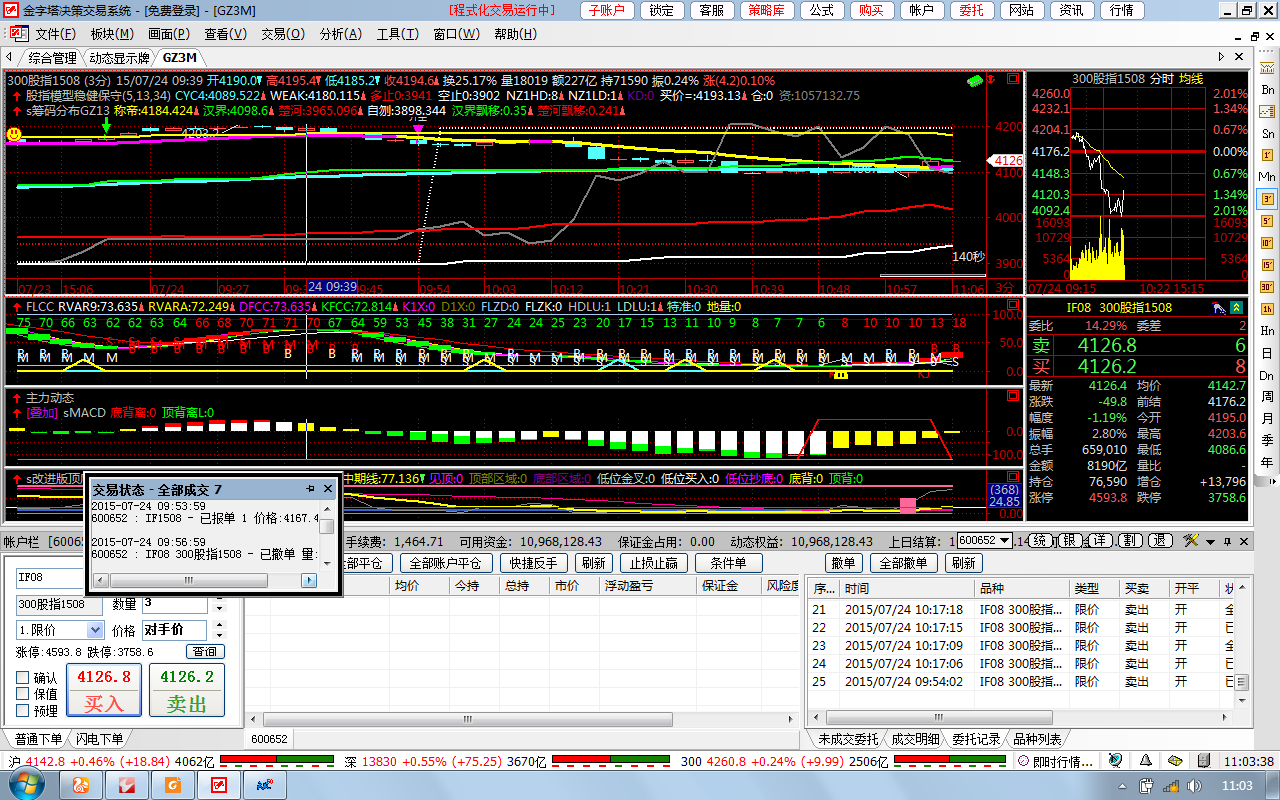Switch chart to 30-minute period icon

tap(1267, 287)
